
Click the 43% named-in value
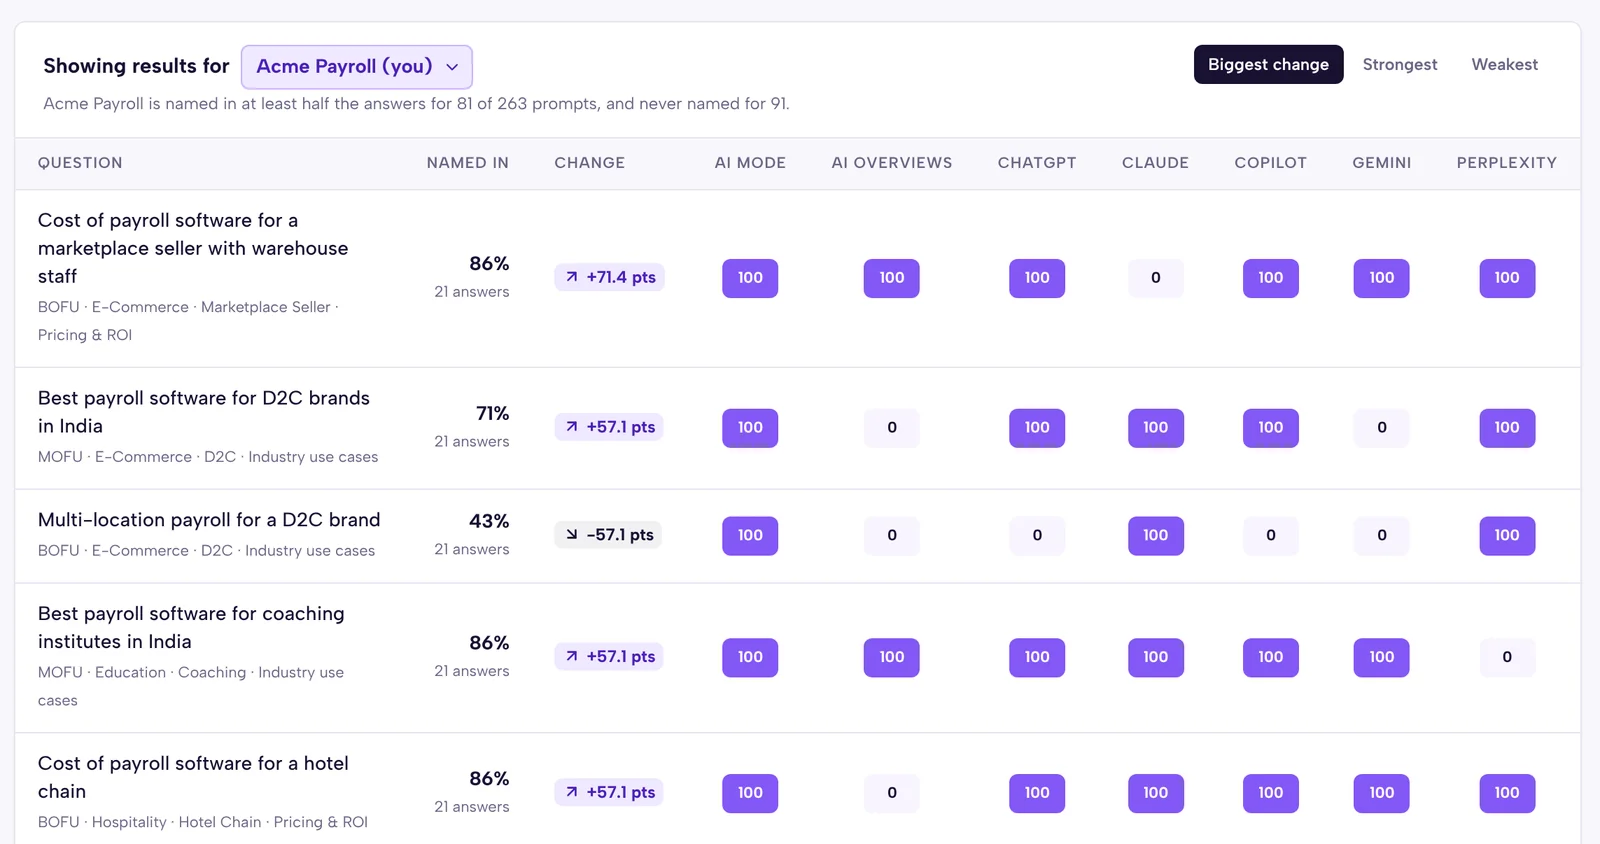pyautogui.click(x=489, y=522)
